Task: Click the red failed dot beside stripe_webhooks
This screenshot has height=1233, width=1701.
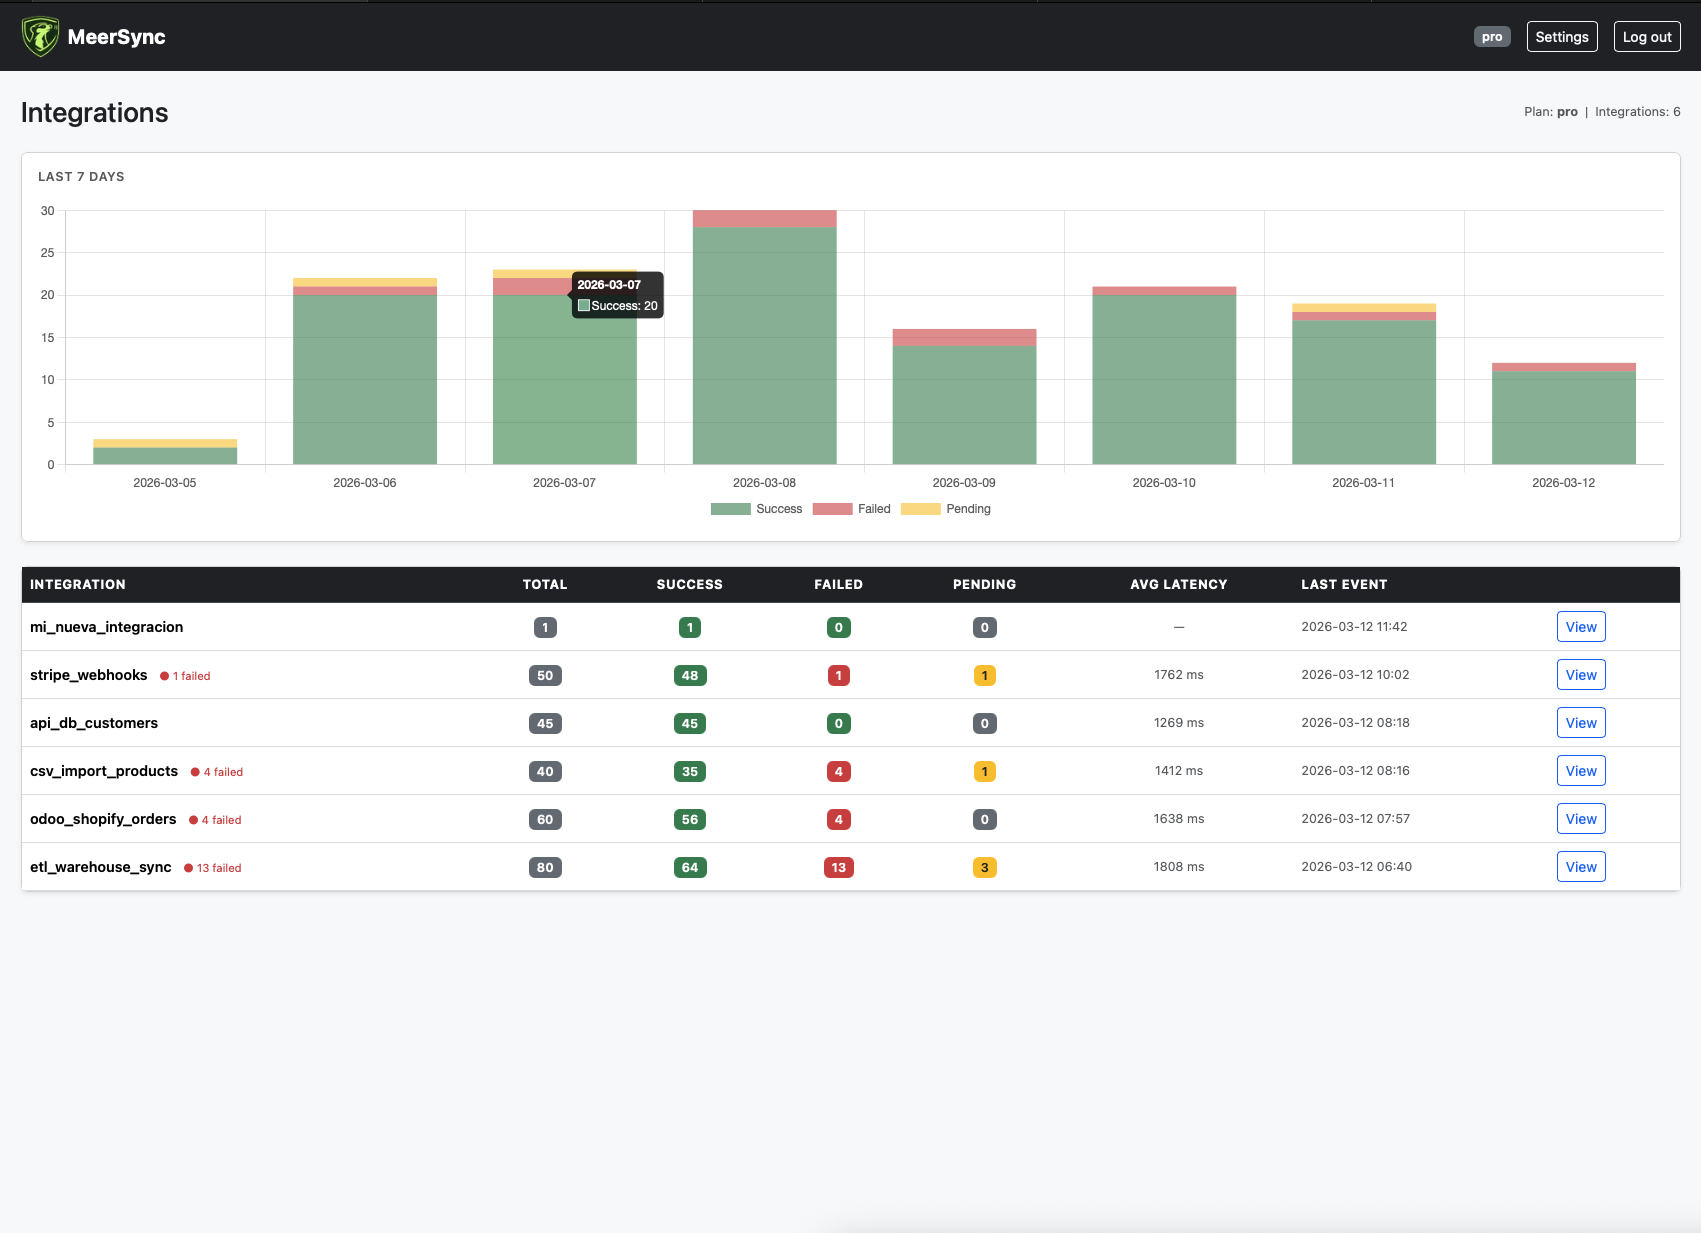Action: (165, 675)
